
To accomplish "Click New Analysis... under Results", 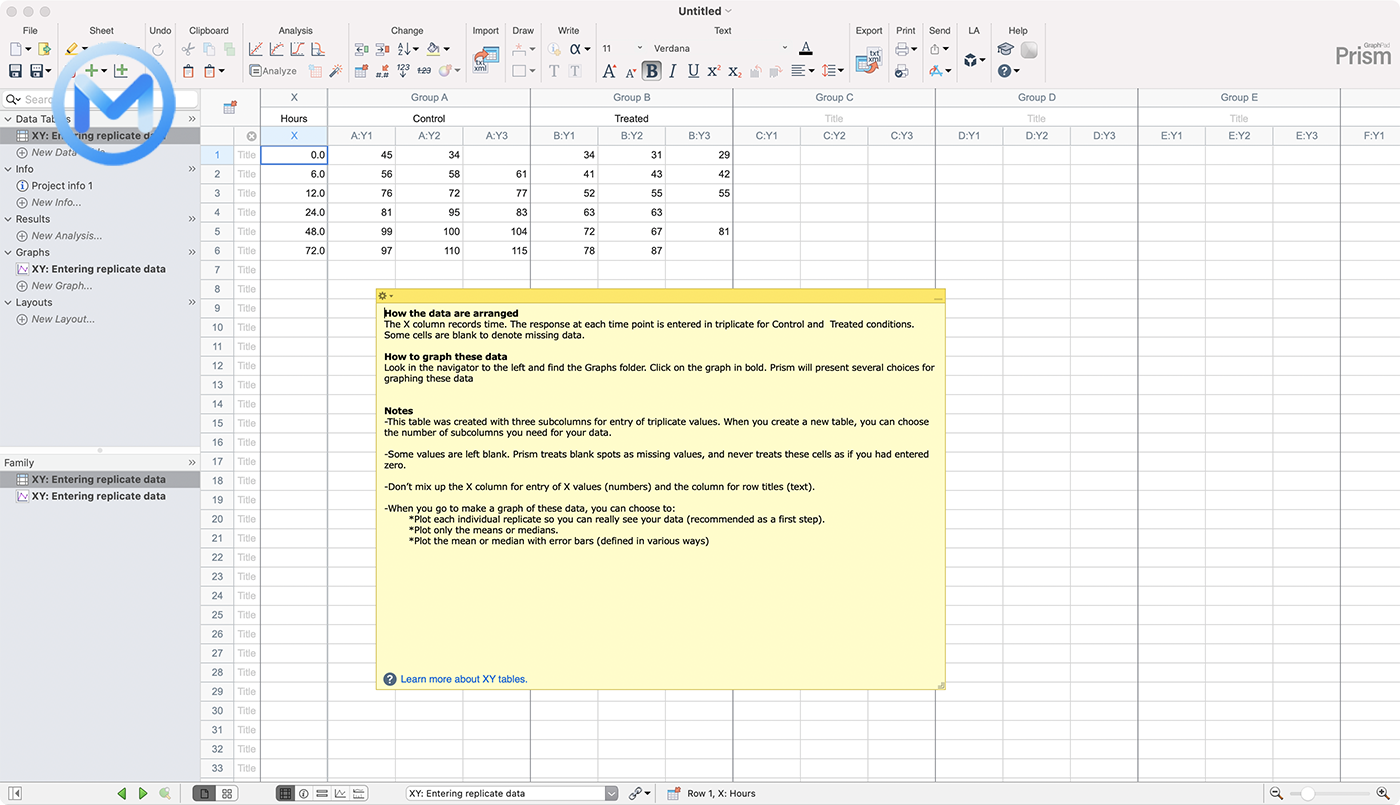I will (x=66, y=236).
